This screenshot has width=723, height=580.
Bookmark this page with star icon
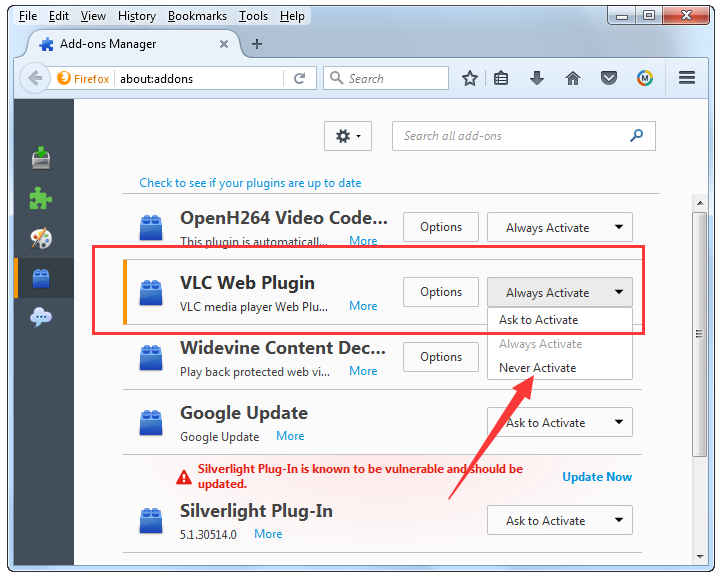pyautogui.click(x=470, y=78)
